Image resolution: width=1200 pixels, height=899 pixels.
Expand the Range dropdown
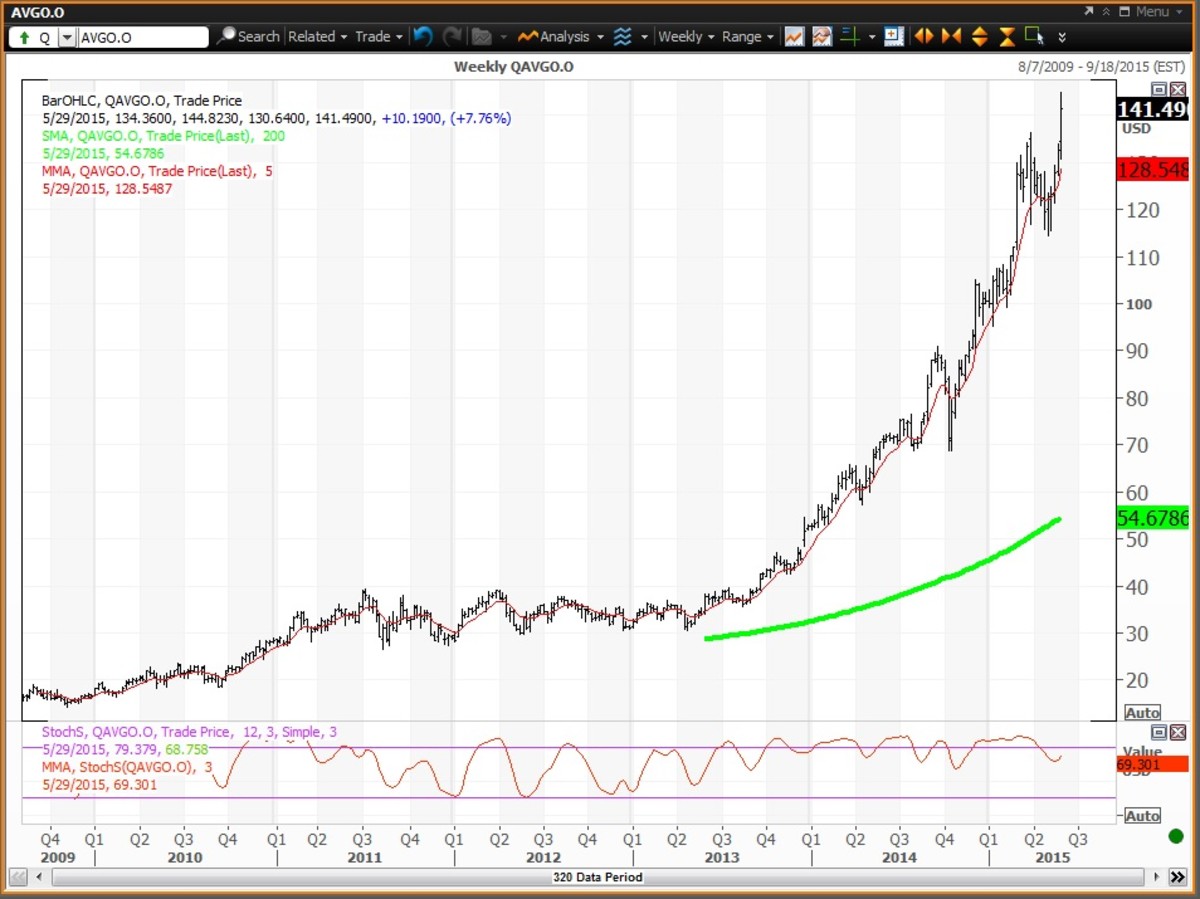pos(747,37)
